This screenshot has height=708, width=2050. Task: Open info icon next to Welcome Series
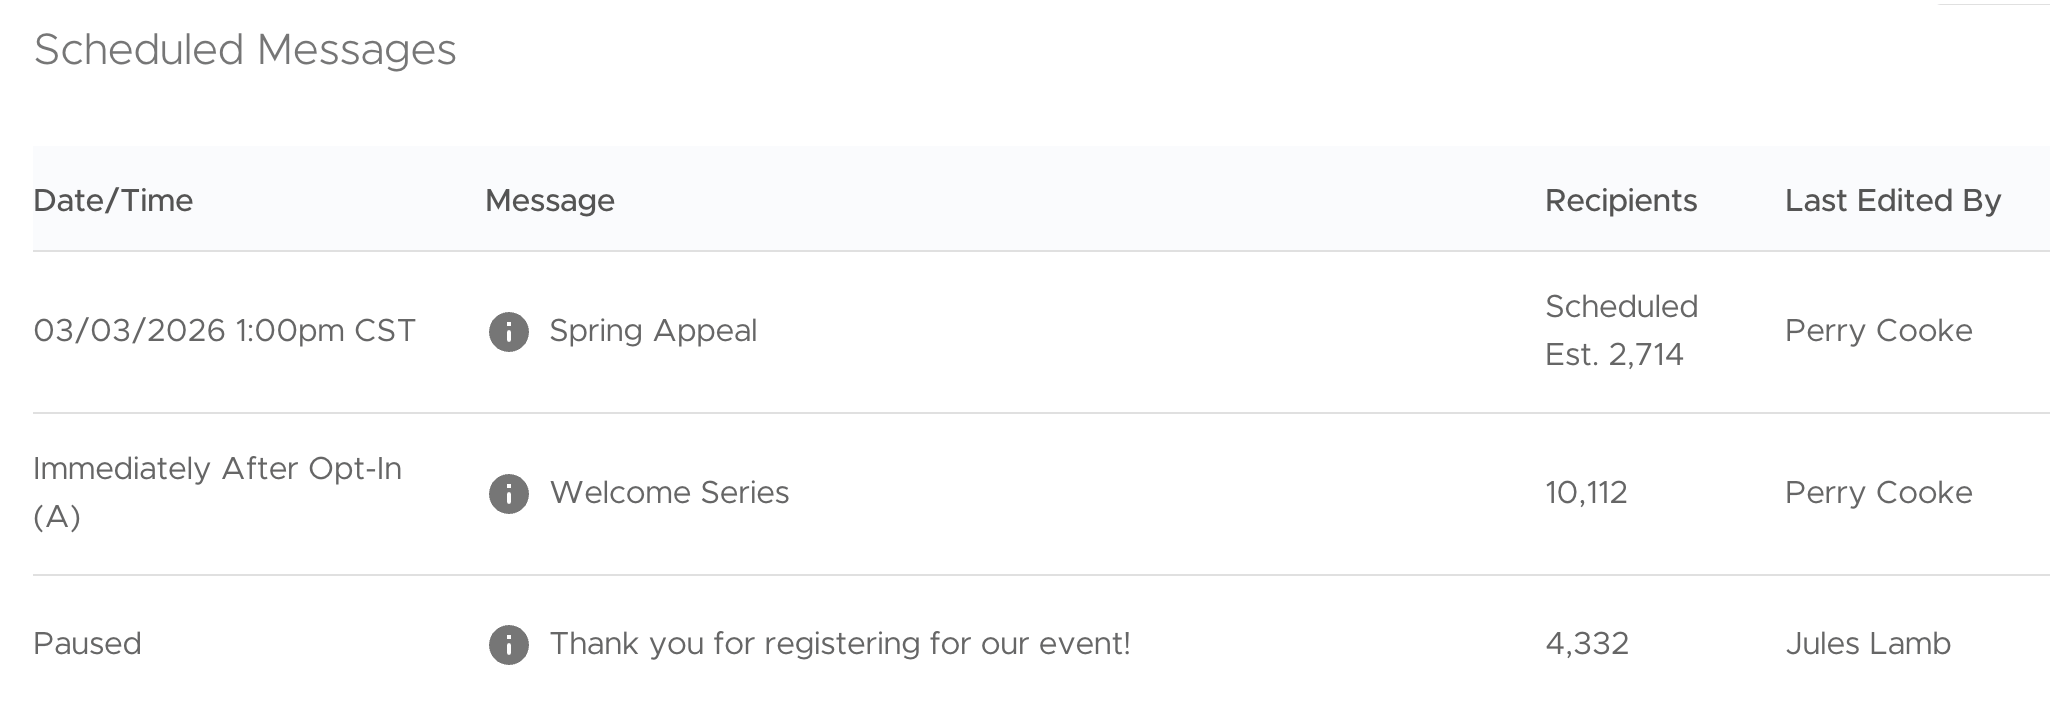pyautogui.click(x=508, y=493)
